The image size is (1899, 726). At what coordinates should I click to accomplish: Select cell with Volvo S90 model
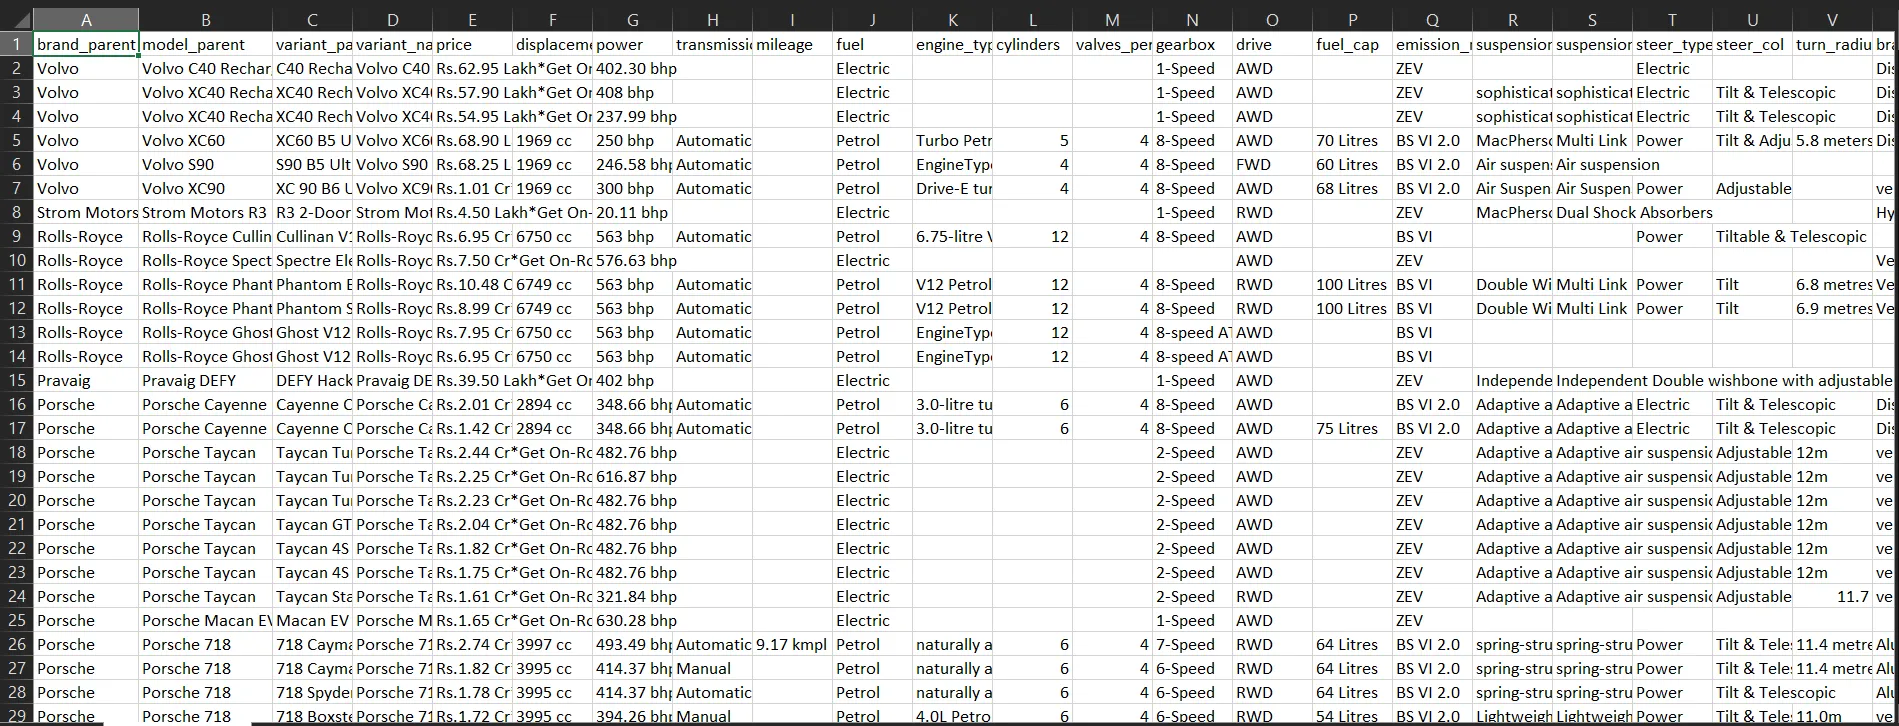click(x=205, y=164)
